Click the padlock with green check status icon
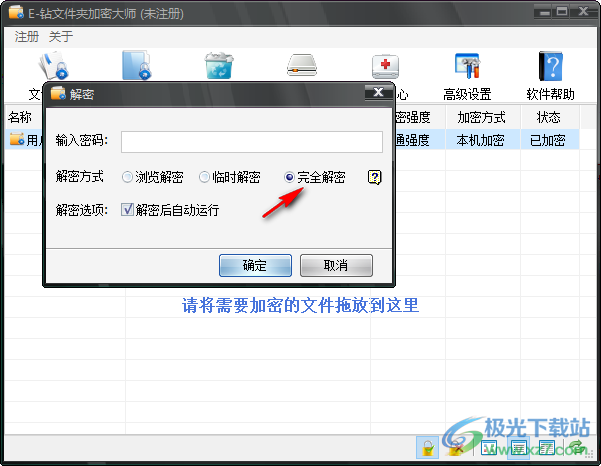This screenshot has height=466, width=601. coord(428,447)
